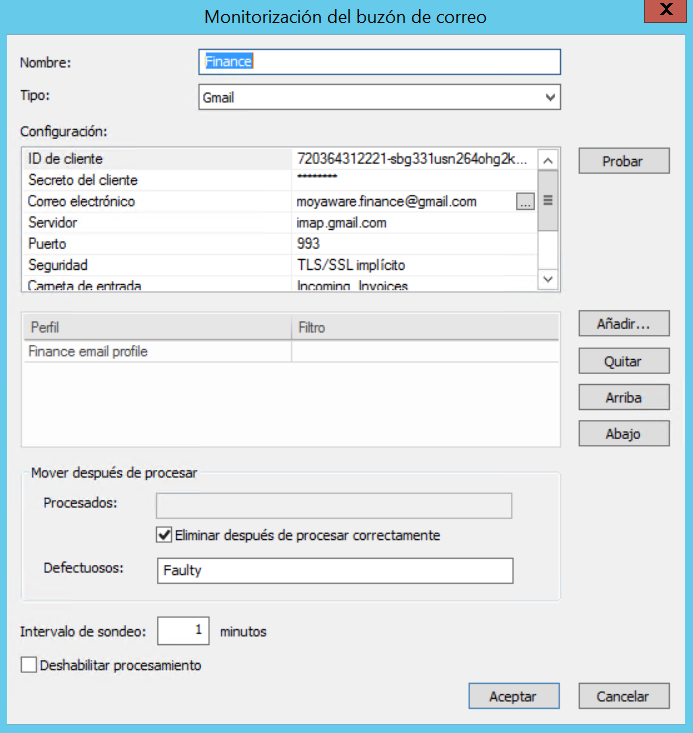The height and width of the screenshot is (733, 693).
Task: Enable the Deshabilitar procesamiento checkbox
Action: pyautogui.click(x=29, y=665)
